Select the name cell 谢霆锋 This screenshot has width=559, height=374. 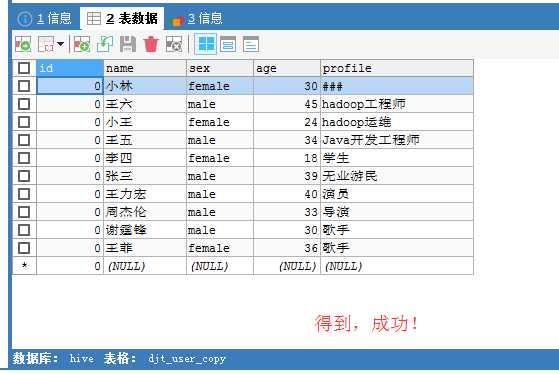point(145,230)
